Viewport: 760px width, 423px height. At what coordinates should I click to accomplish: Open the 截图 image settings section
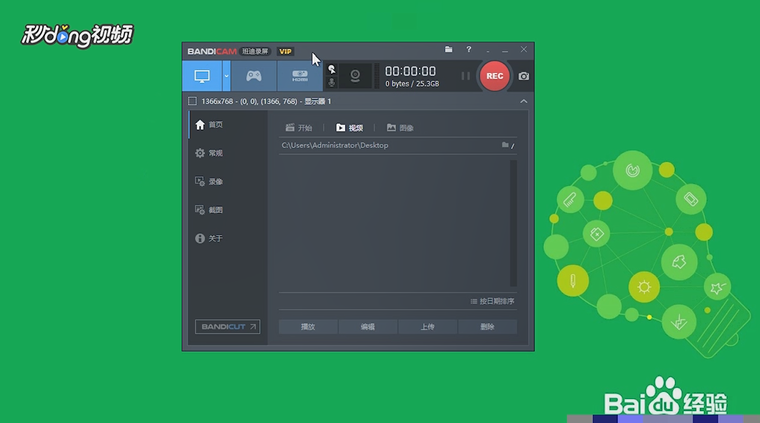coord(228,210)
